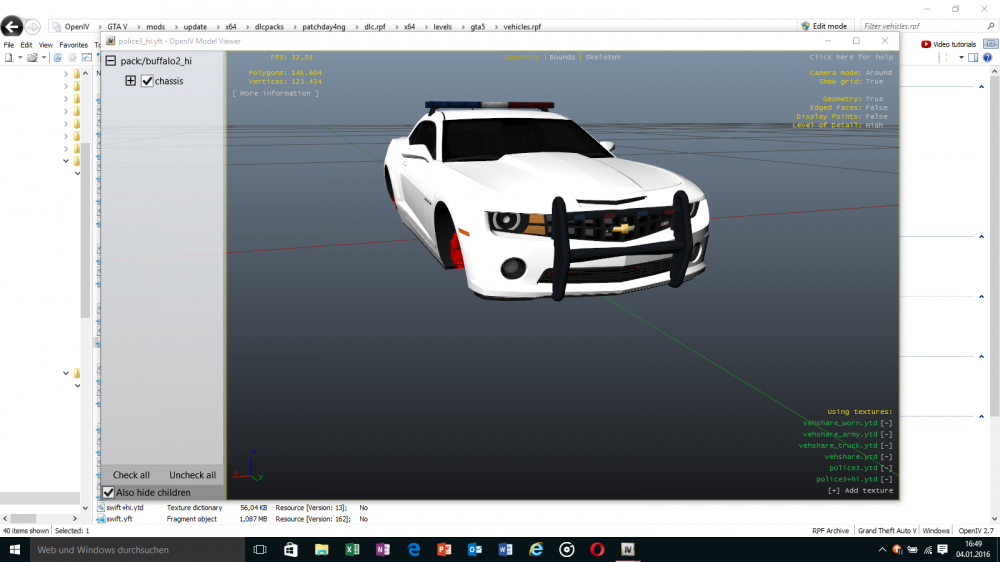Click the Model Viewer title bar icon
This screenshot has width=1000, height=562.
pos(110,41)
